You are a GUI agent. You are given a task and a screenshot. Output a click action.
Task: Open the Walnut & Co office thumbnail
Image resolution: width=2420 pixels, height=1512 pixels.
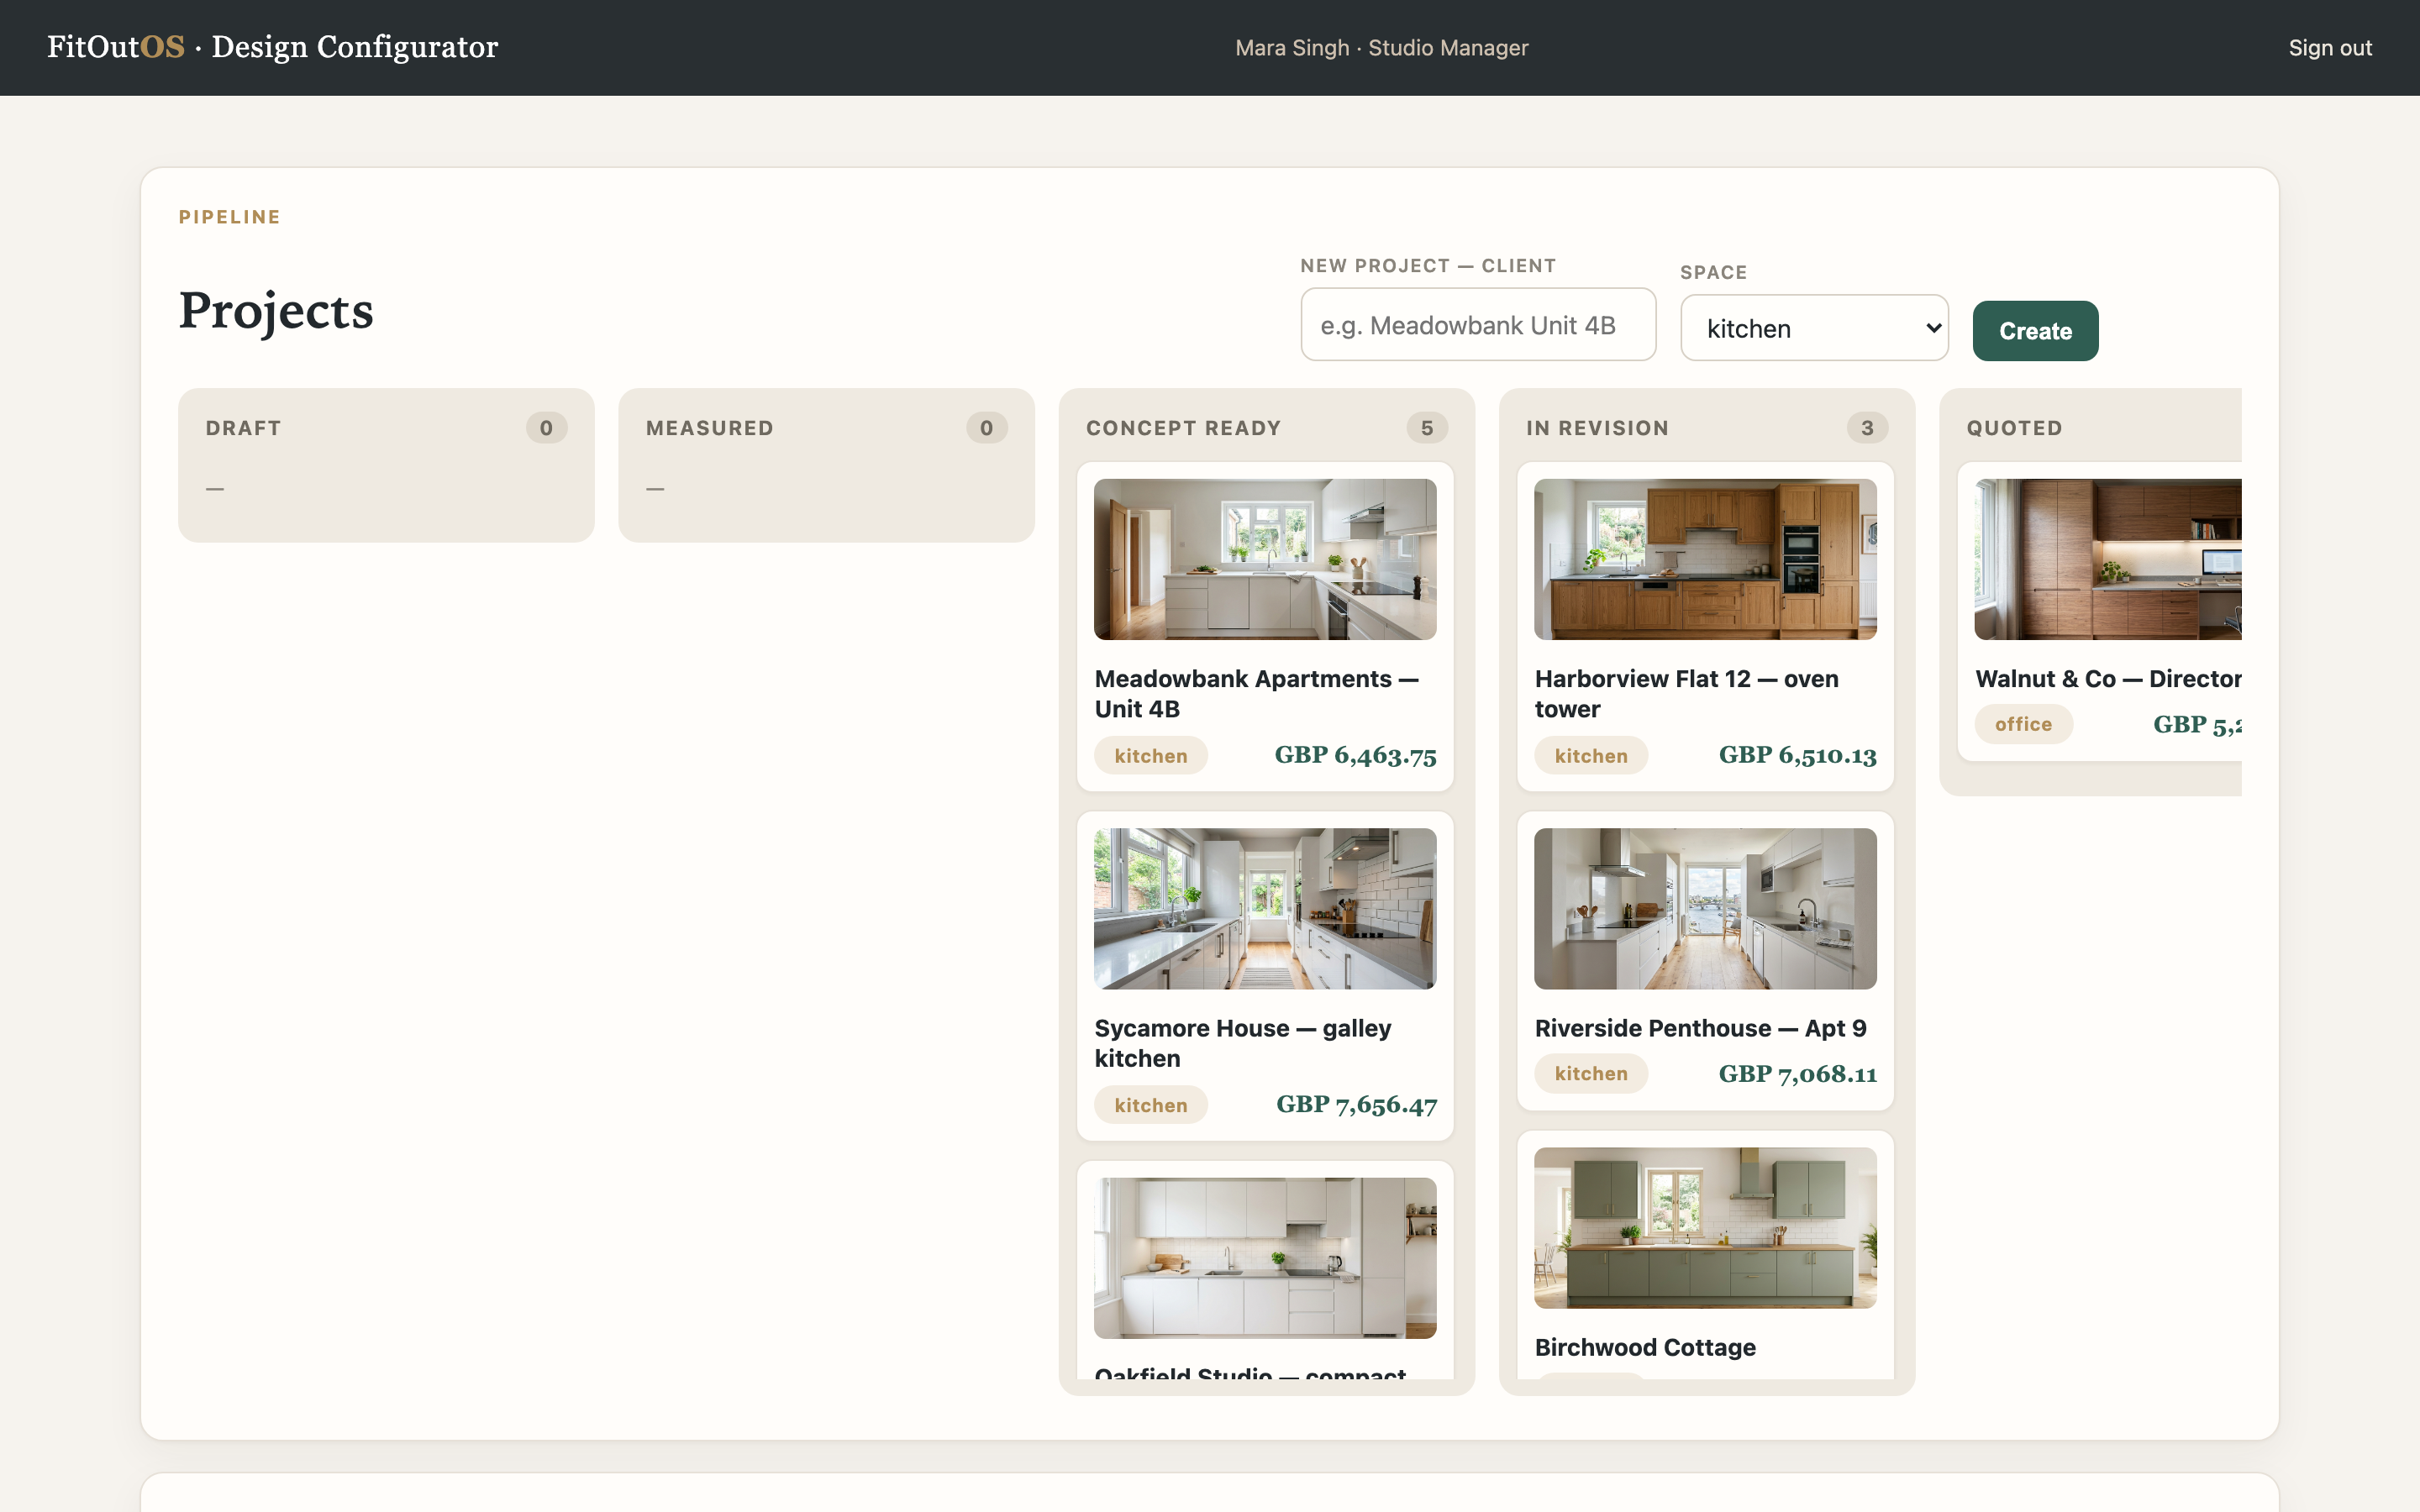click(x=2107, y=559)
